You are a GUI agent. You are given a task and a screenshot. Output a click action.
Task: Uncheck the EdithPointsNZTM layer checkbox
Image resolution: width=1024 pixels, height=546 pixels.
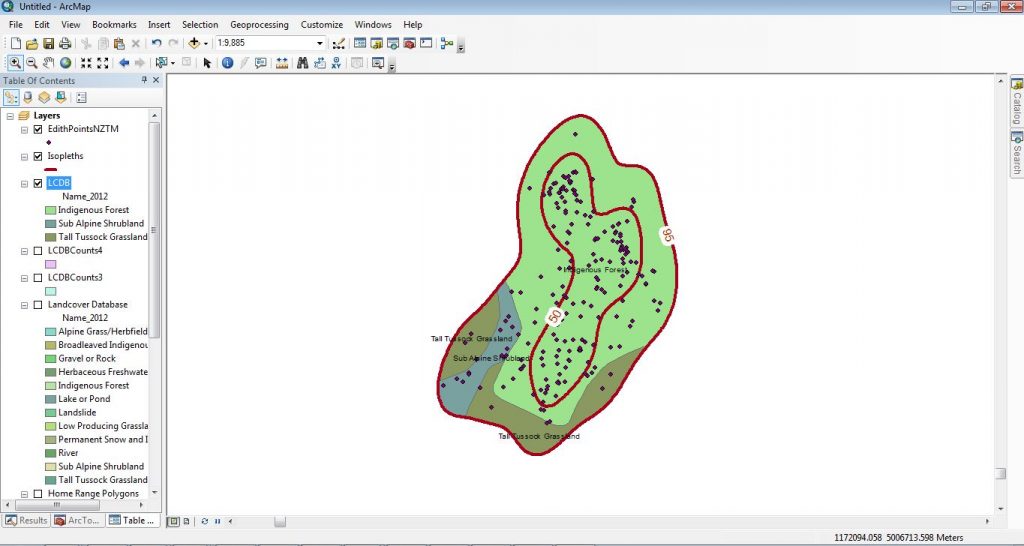click(38, 129)
